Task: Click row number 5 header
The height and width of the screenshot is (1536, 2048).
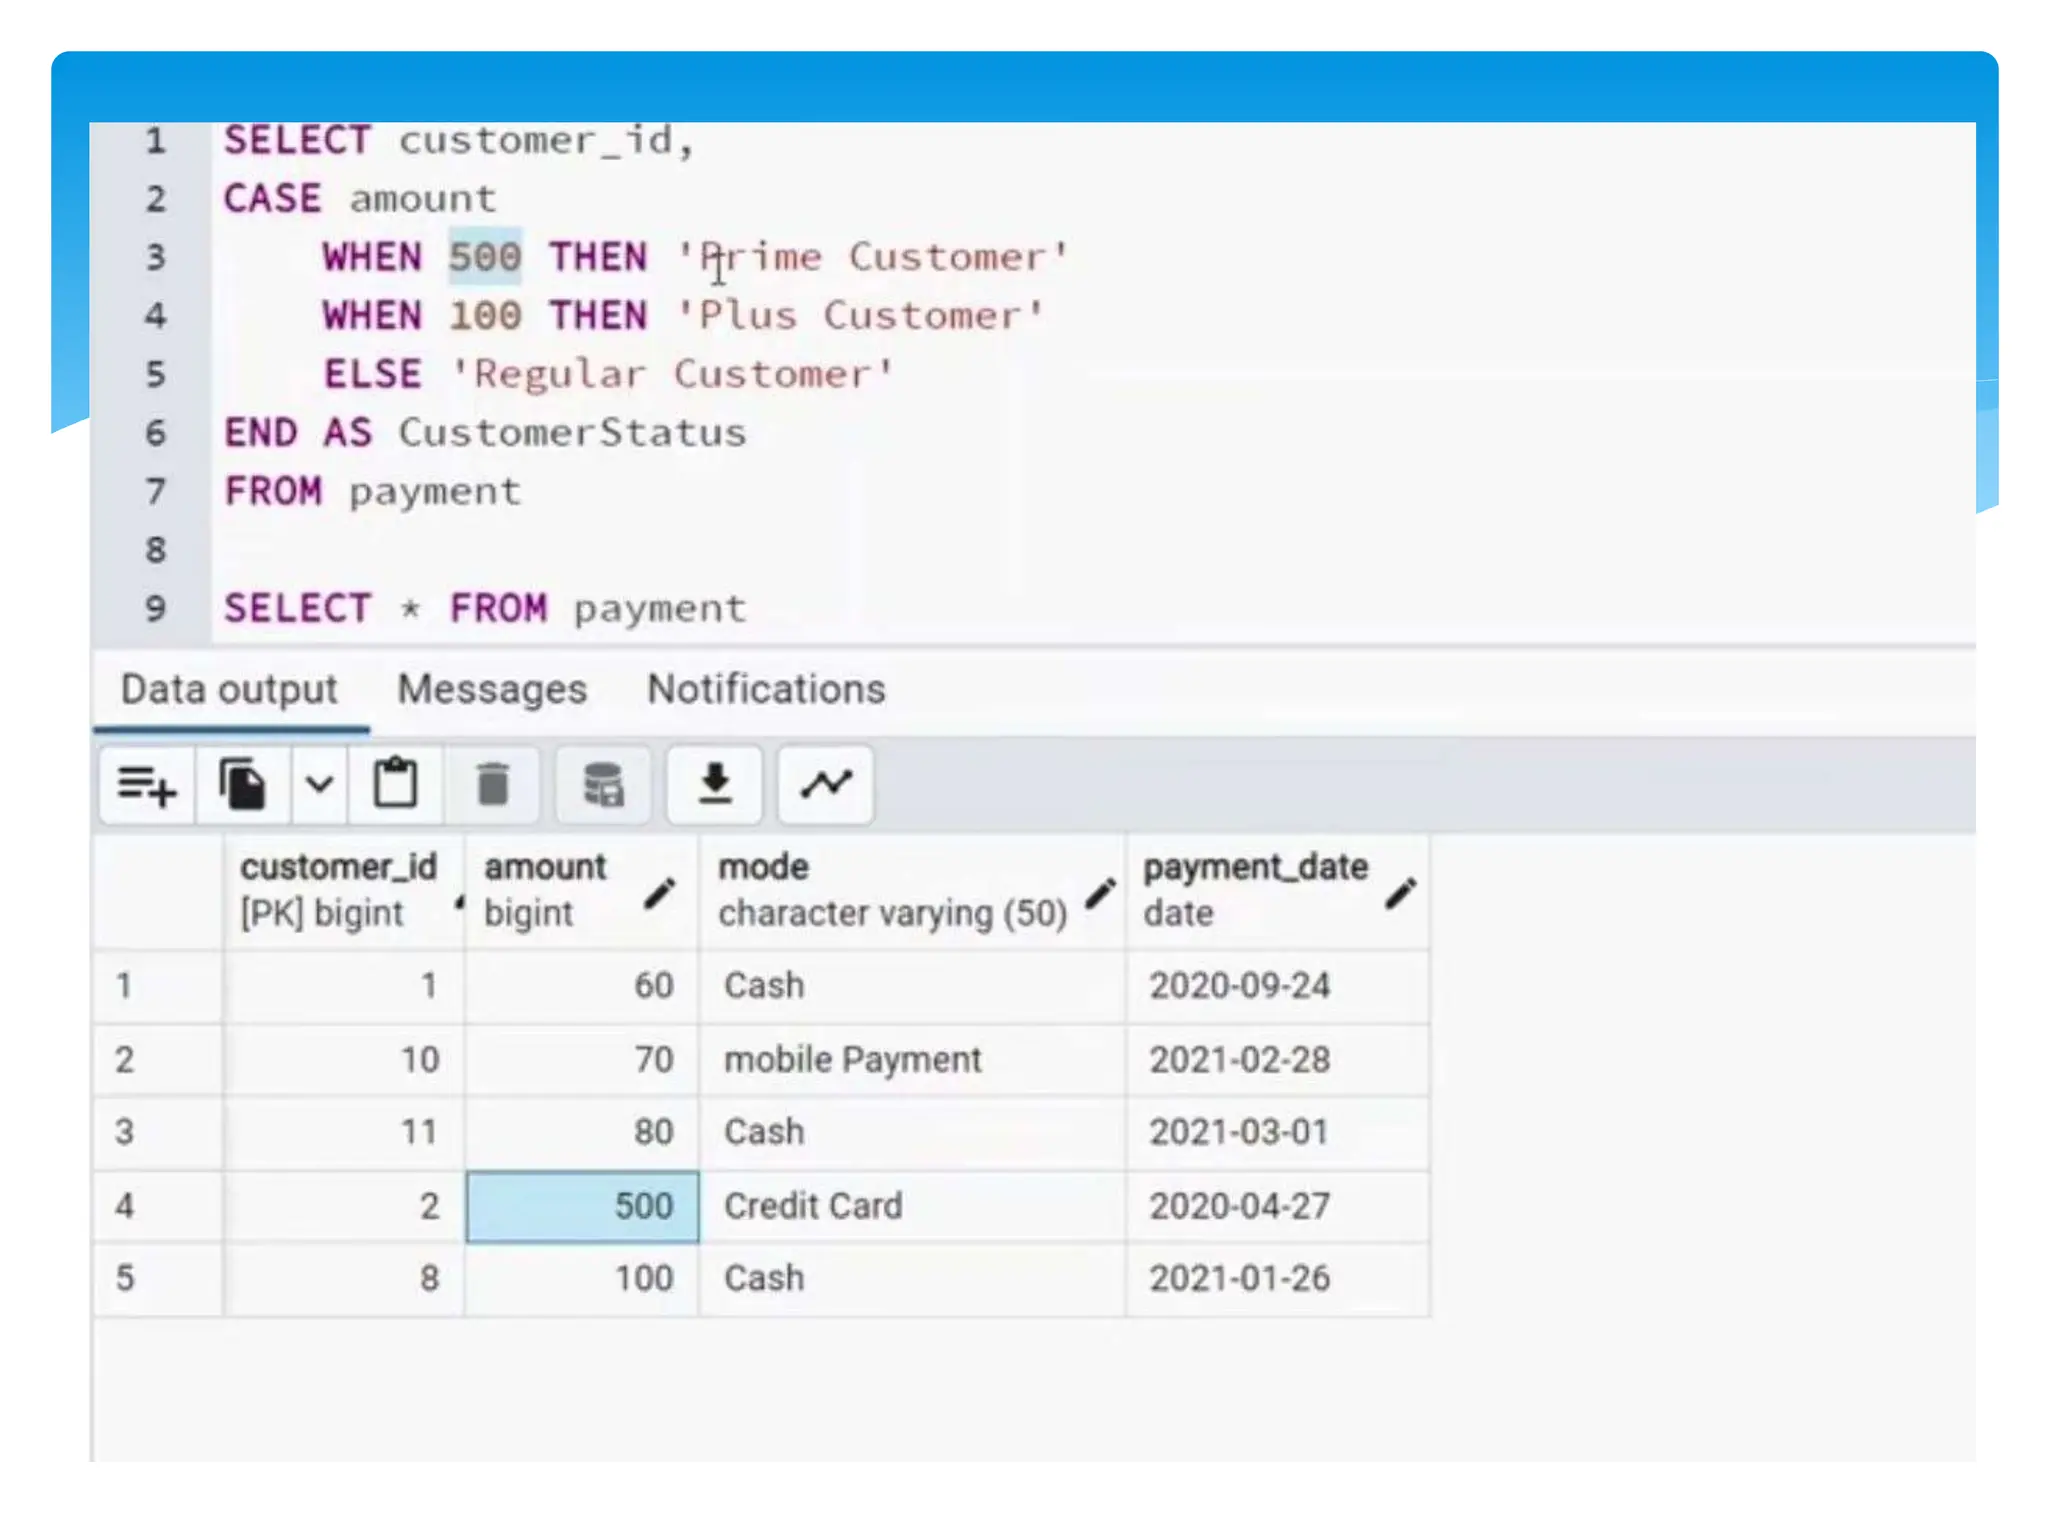Action: [125, 1279]
